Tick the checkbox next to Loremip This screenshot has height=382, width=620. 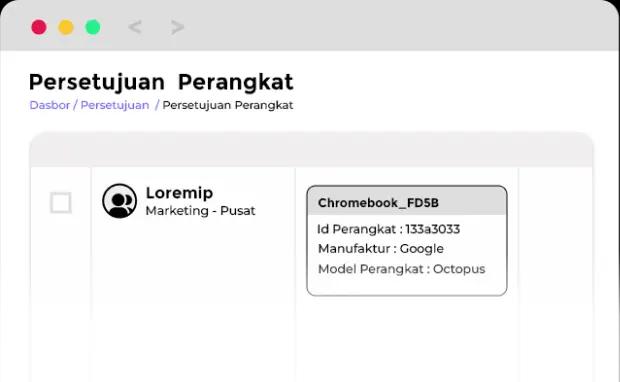click(61, 202)
